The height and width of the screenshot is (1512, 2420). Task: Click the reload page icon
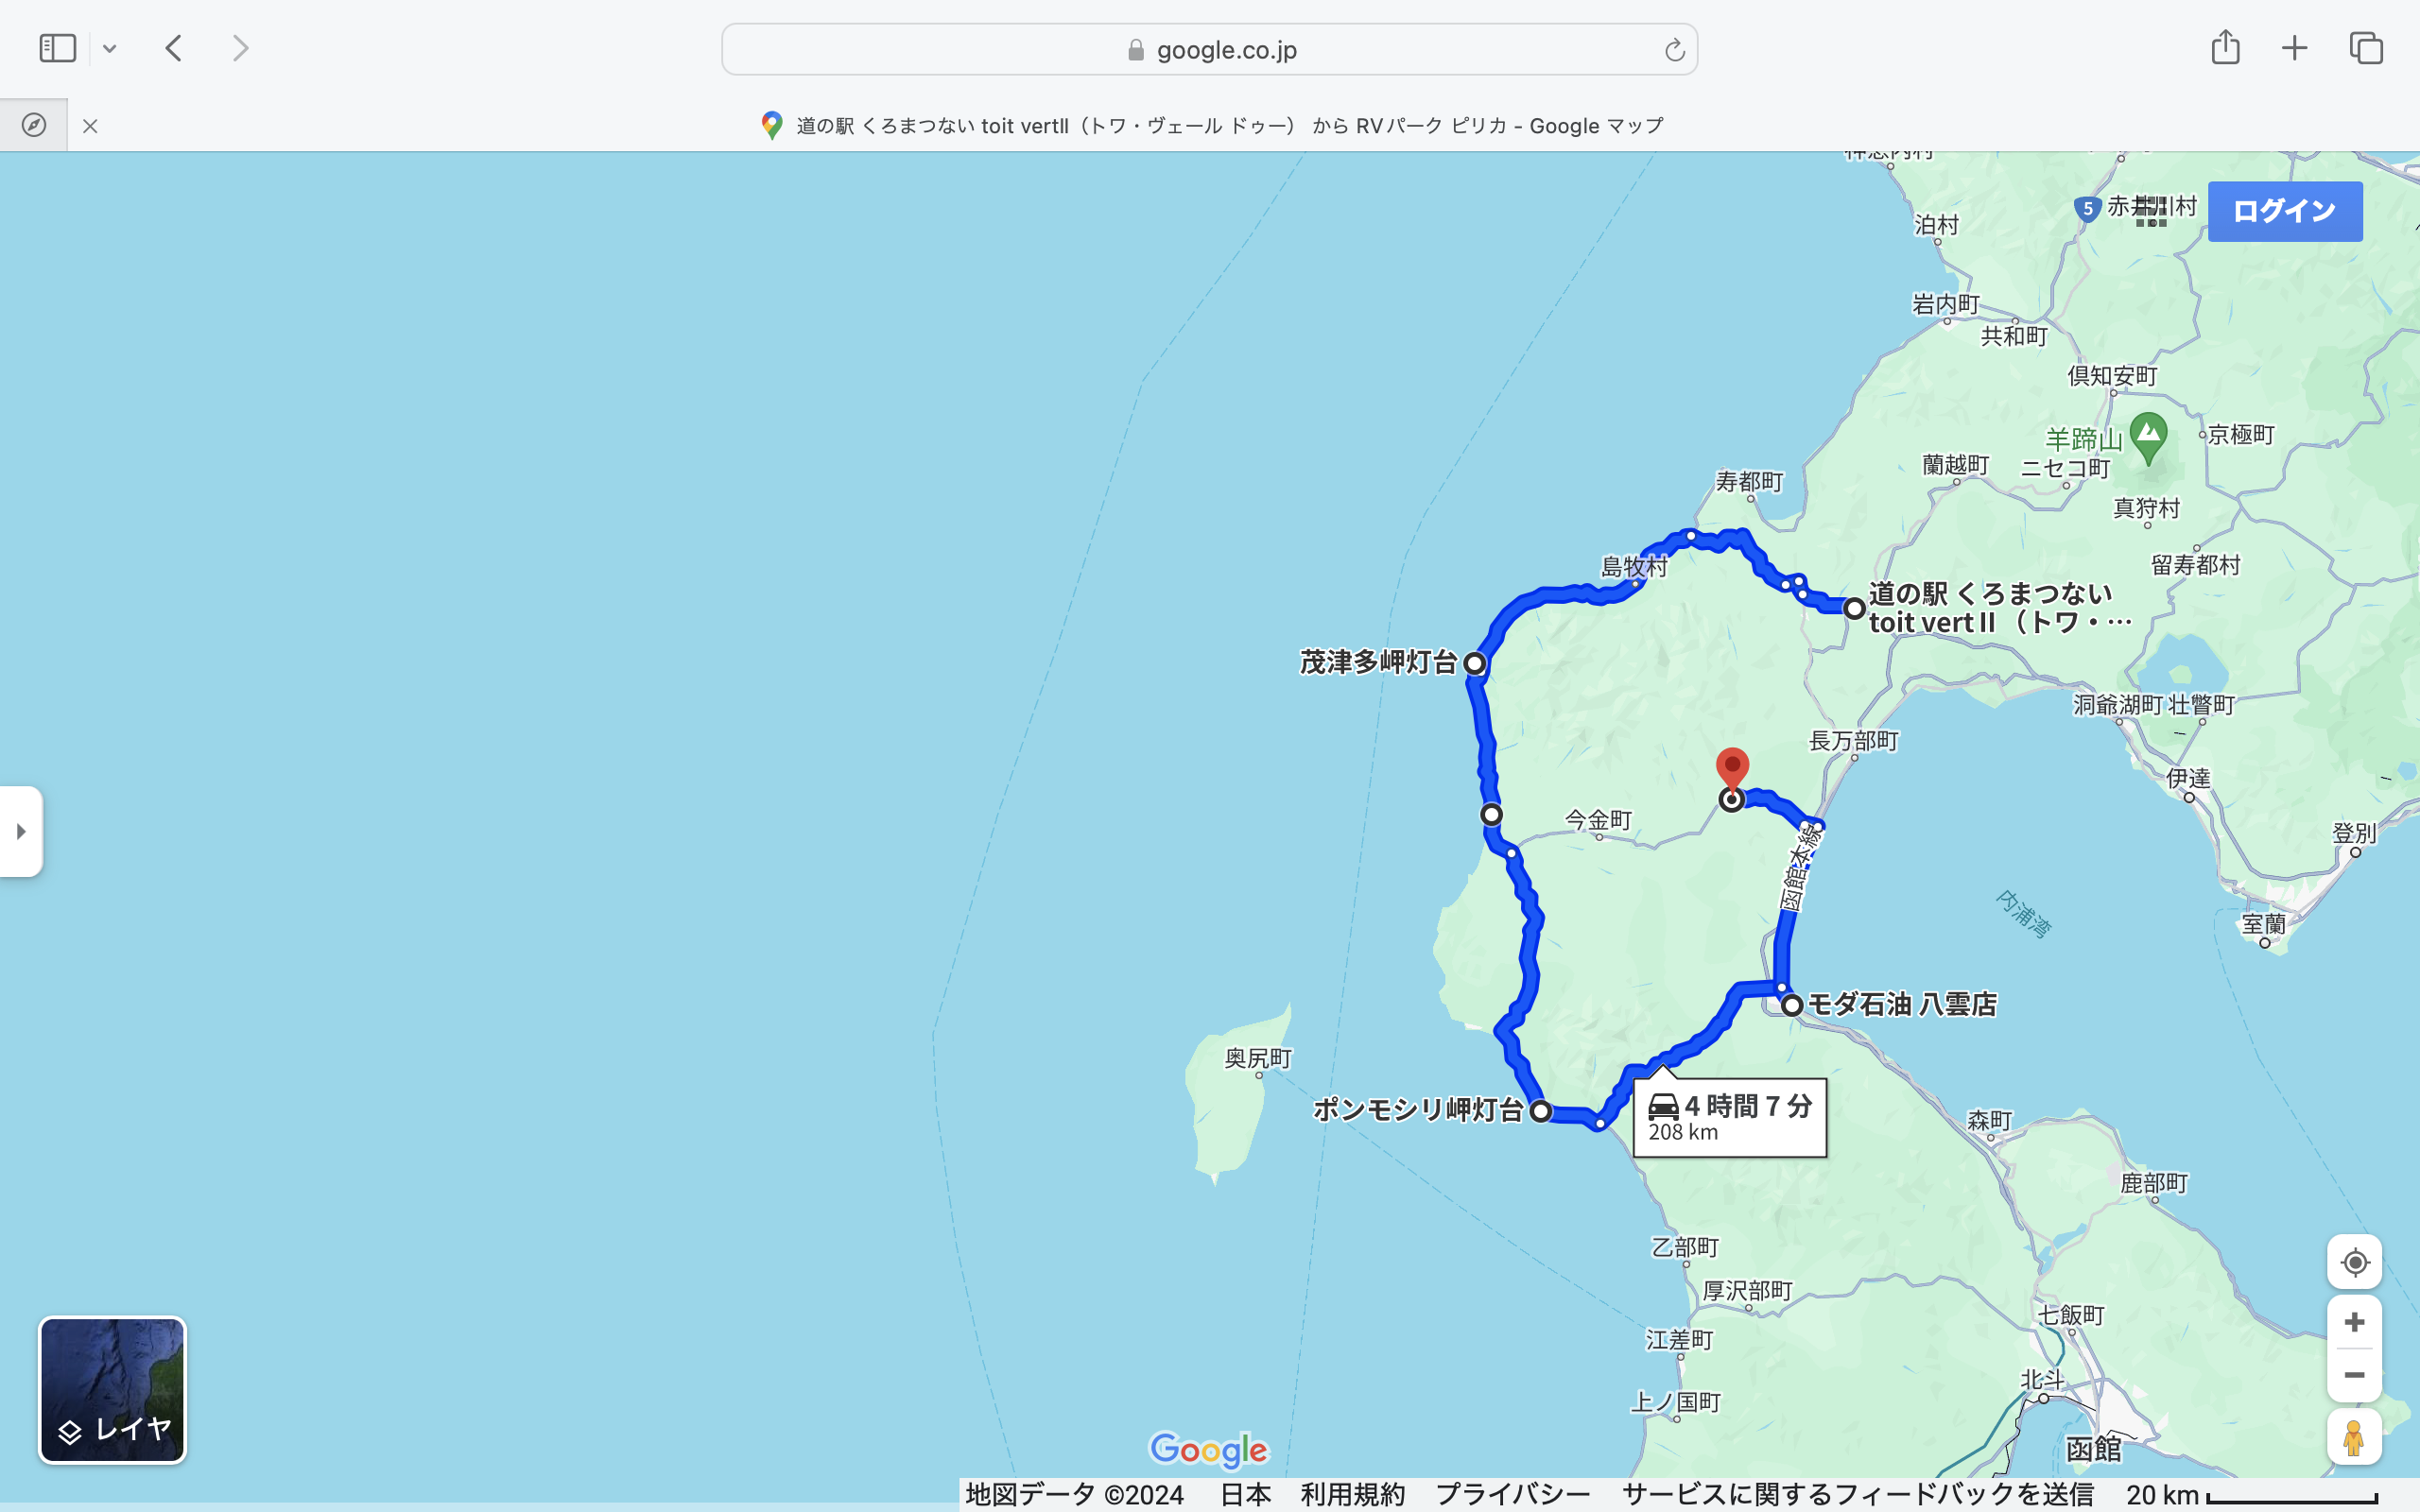pyautogui.click(x=1674, y=50)
